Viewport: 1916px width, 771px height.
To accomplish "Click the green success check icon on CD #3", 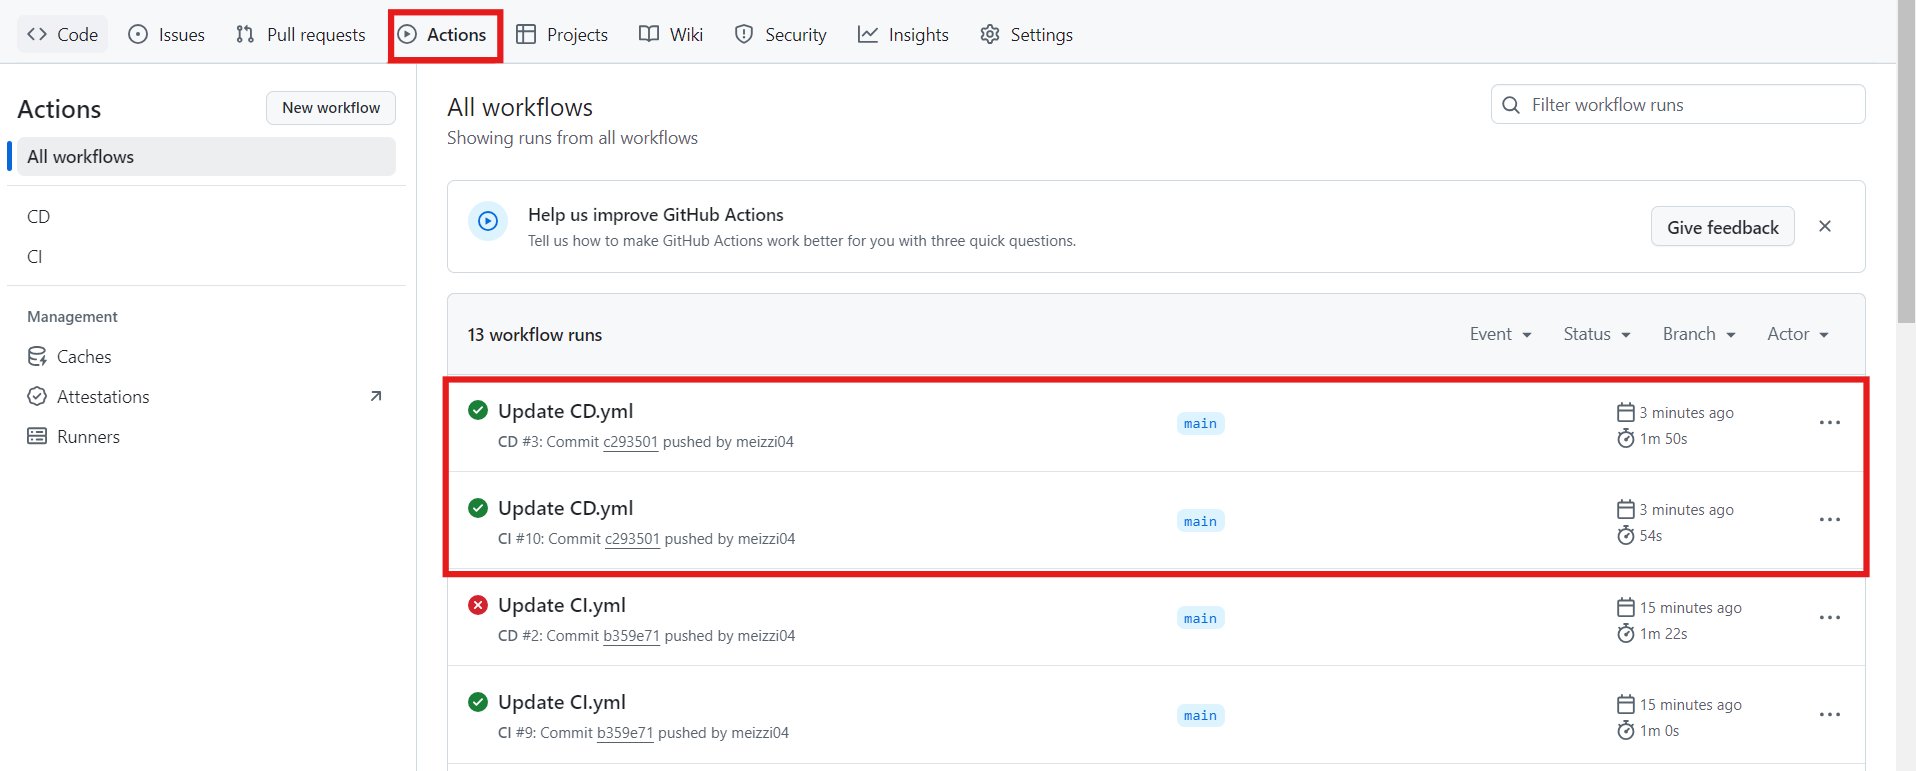I will (478, 410).
